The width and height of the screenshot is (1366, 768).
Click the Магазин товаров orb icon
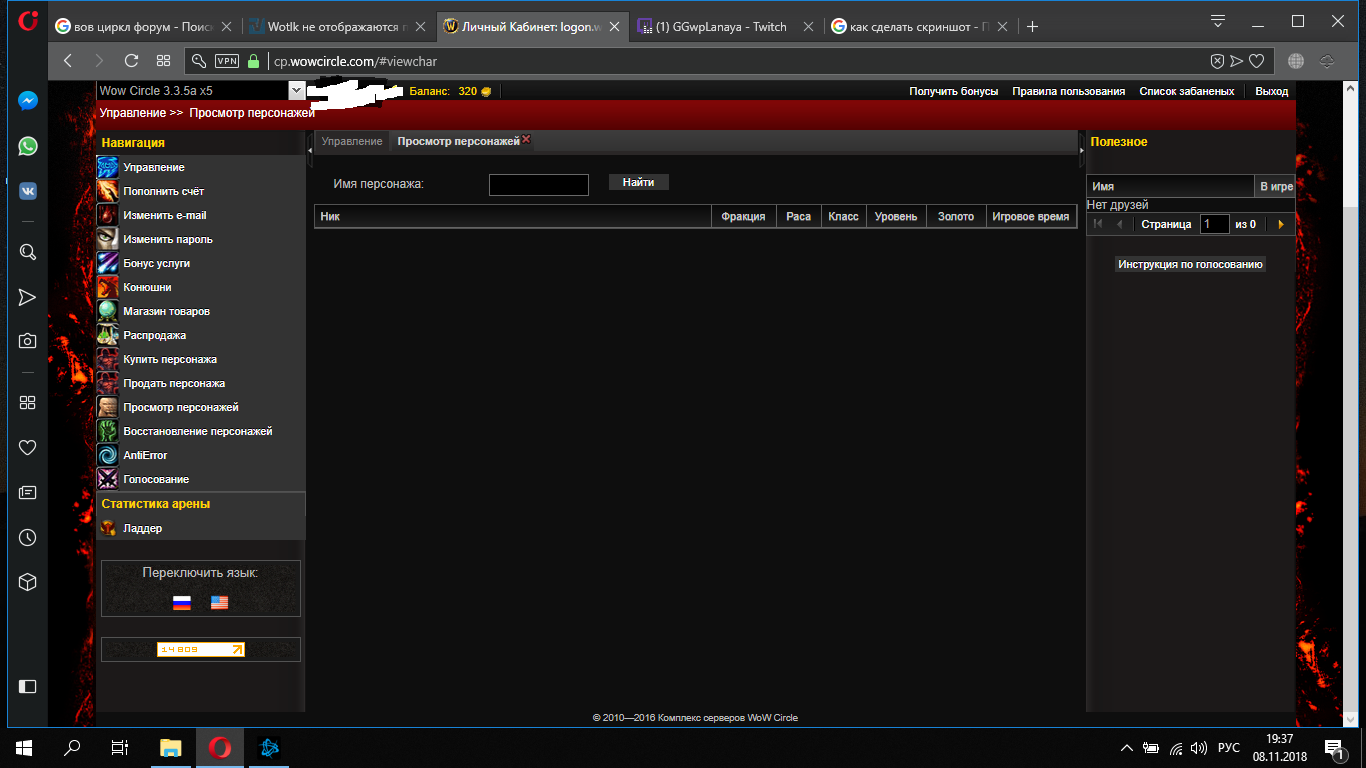click(x=108, y=311)
